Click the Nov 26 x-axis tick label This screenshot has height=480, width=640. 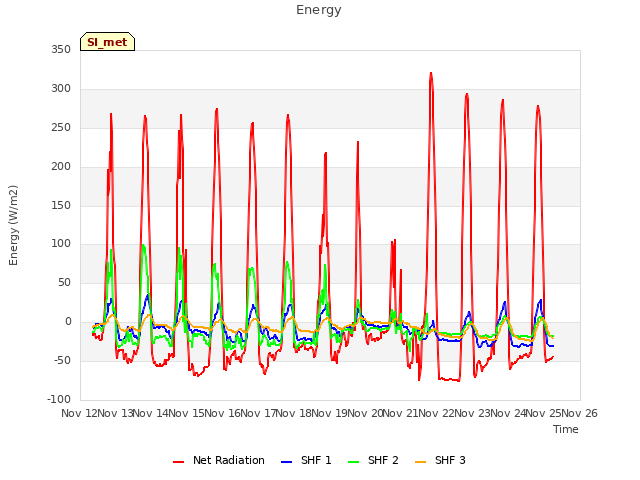coord(580,413)
